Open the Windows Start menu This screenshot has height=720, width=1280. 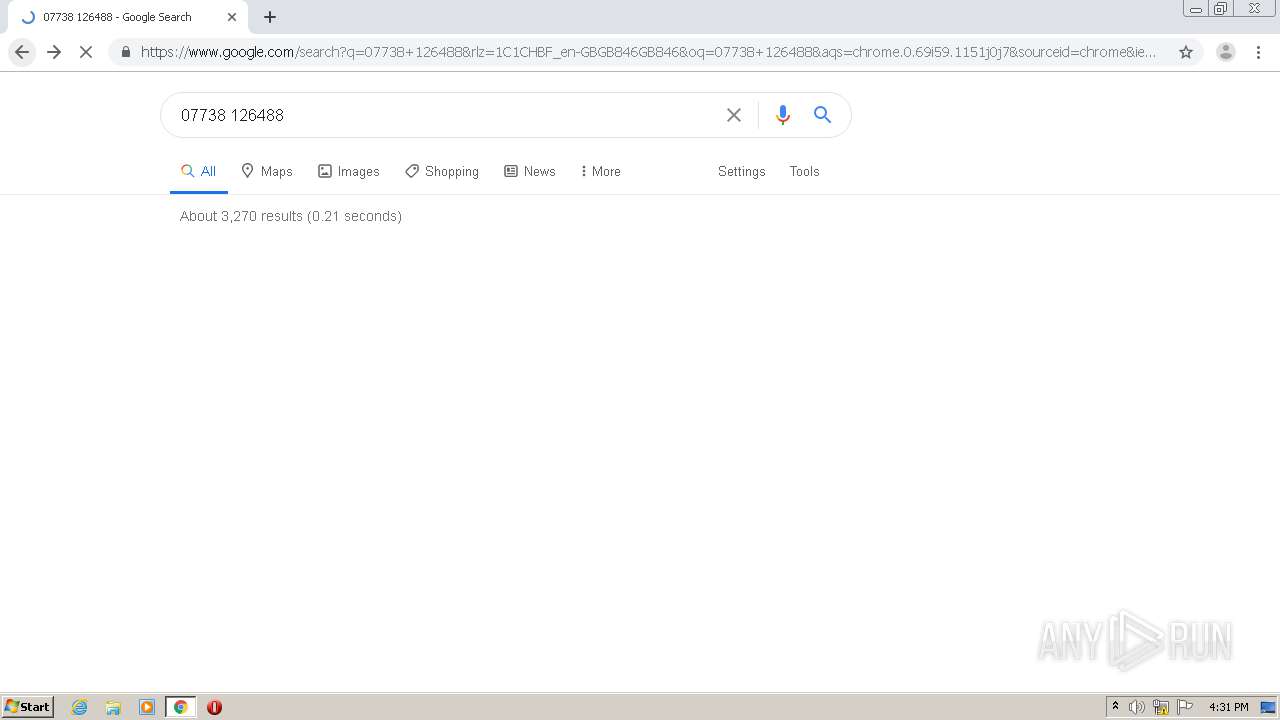coord(28,707)
